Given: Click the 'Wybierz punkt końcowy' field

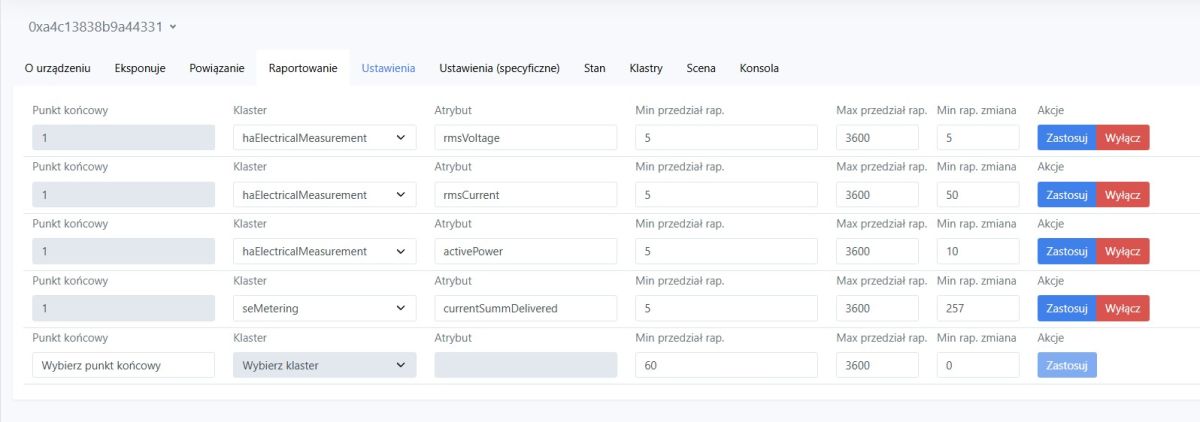Looking at the screenshot, I should (x=124, y=366).
